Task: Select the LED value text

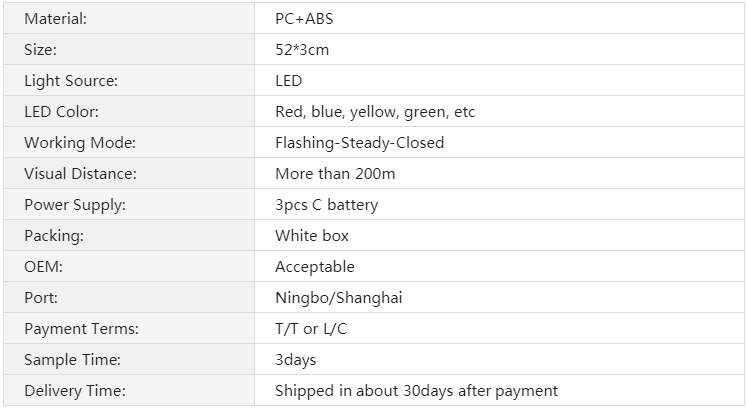Action: (289, 81)
